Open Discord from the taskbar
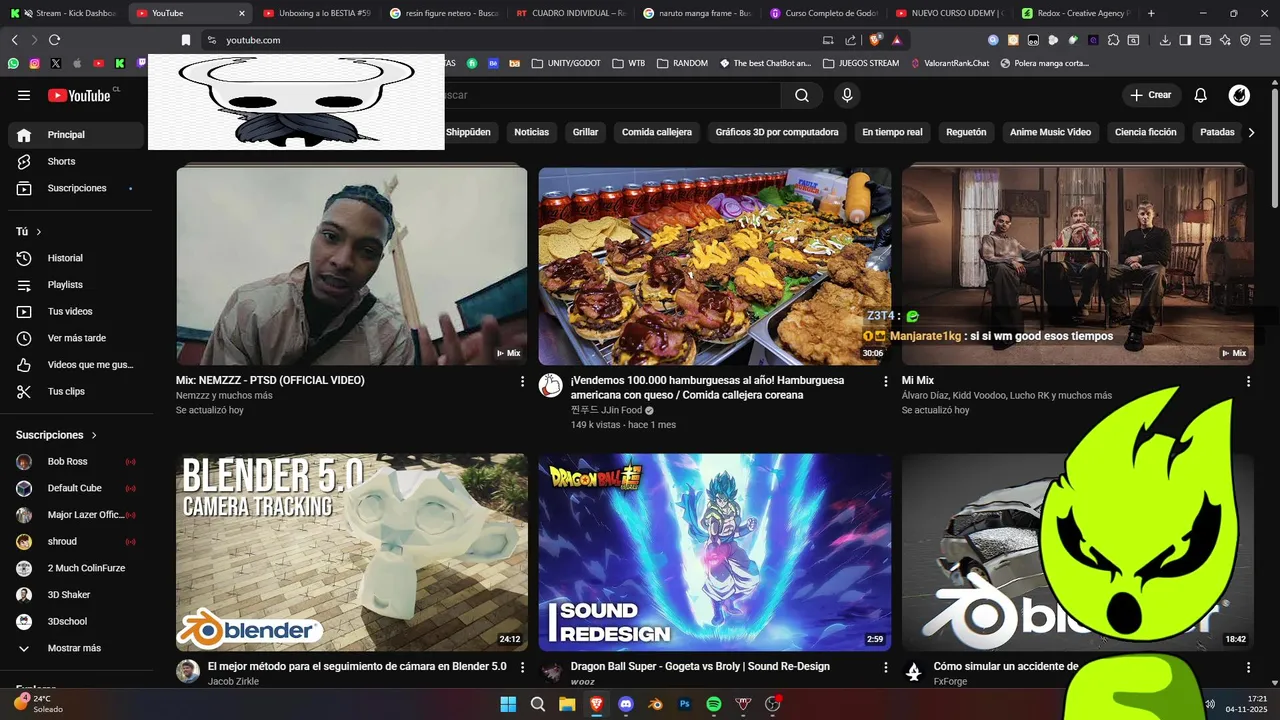Viewport: 1280px width, 720px height. tap(626, 704)
